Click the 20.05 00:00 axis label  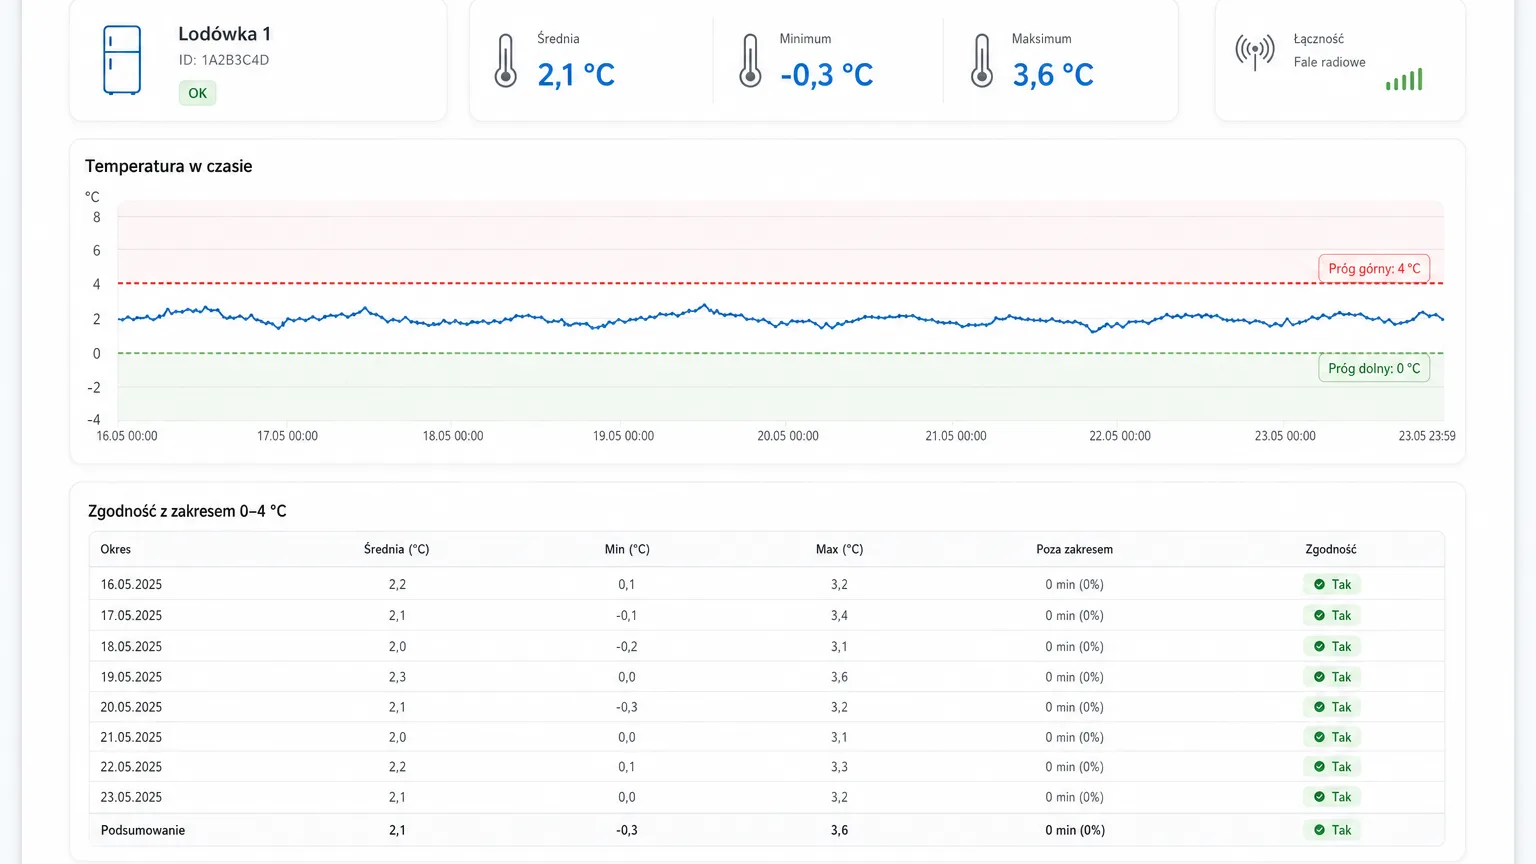click(788, 436)
